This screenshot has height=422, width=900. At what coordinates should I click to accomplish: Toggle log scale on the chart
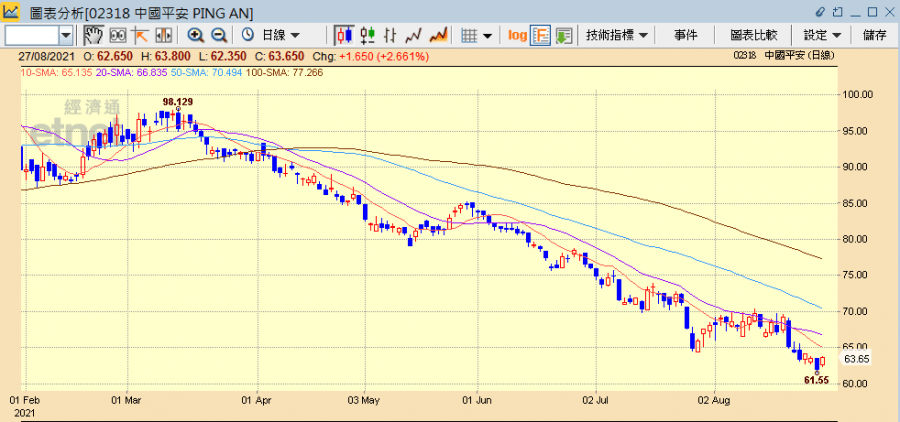point(517,35)
